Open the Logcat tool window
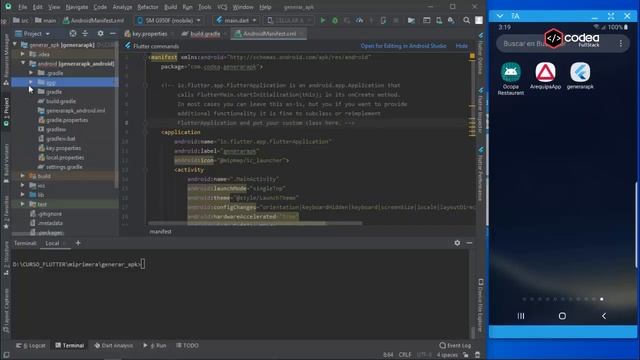The width and height of the screenshot is (640, 360). coord(31,345)
